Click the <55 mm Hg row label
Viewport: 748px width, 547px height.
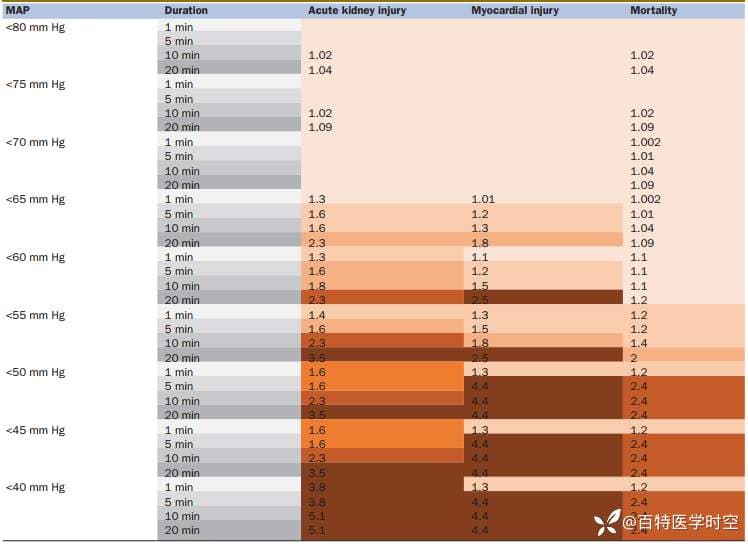[35, 315]
